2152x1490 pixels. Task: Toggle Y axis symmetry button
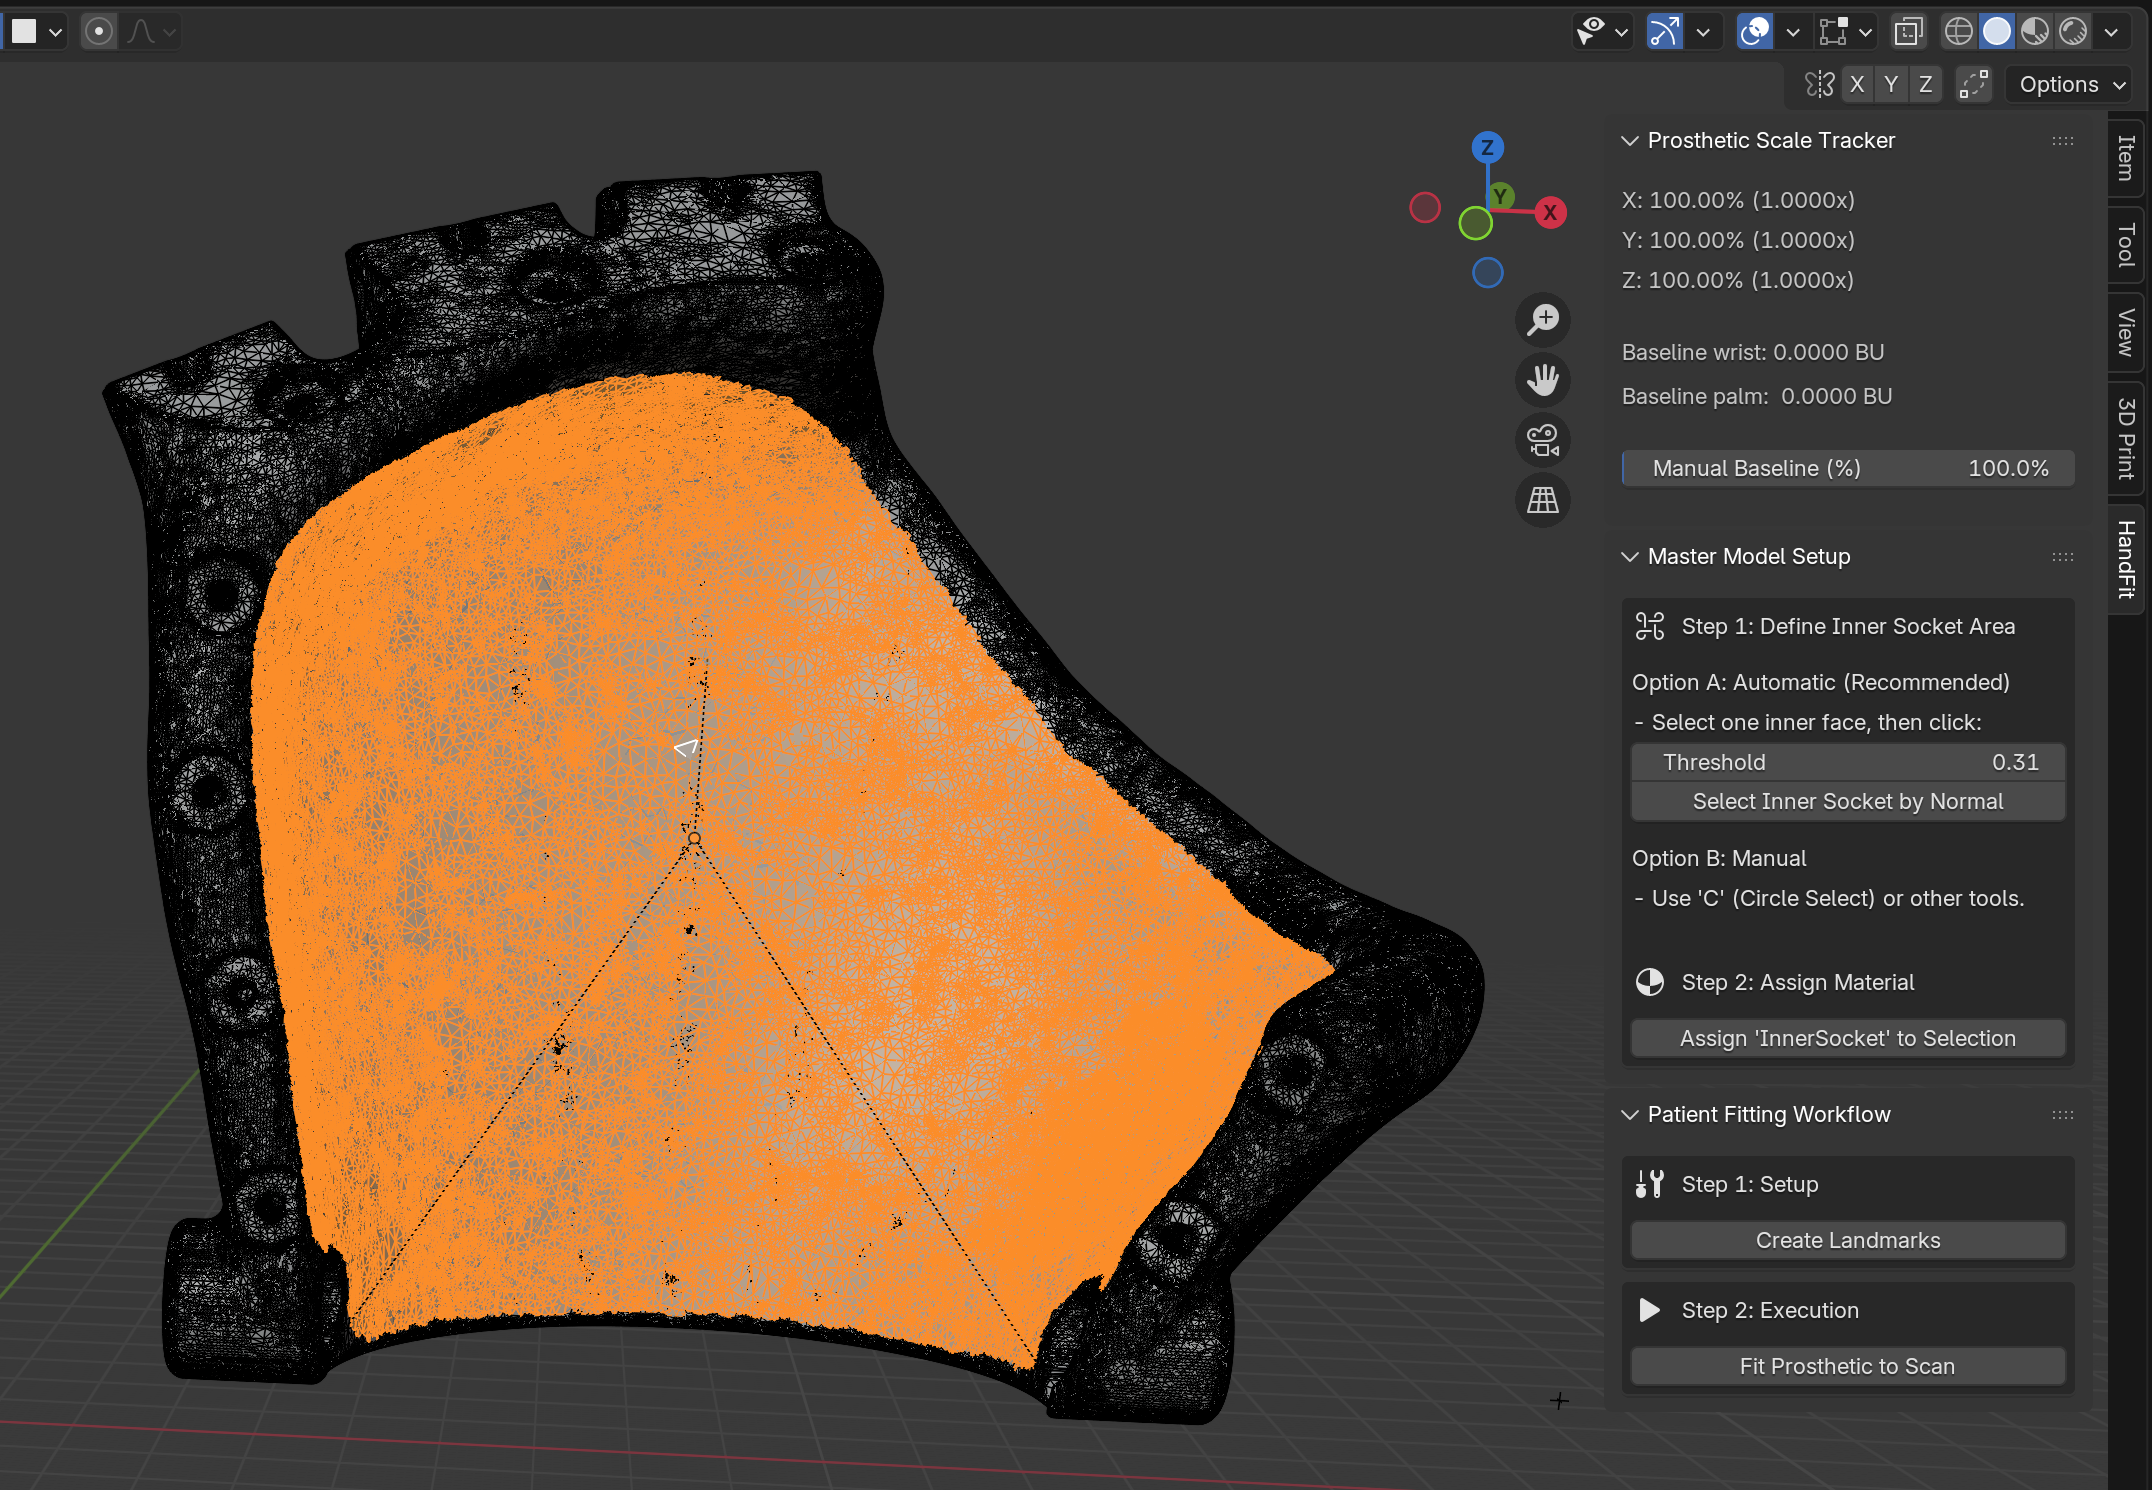[1891, 84]
